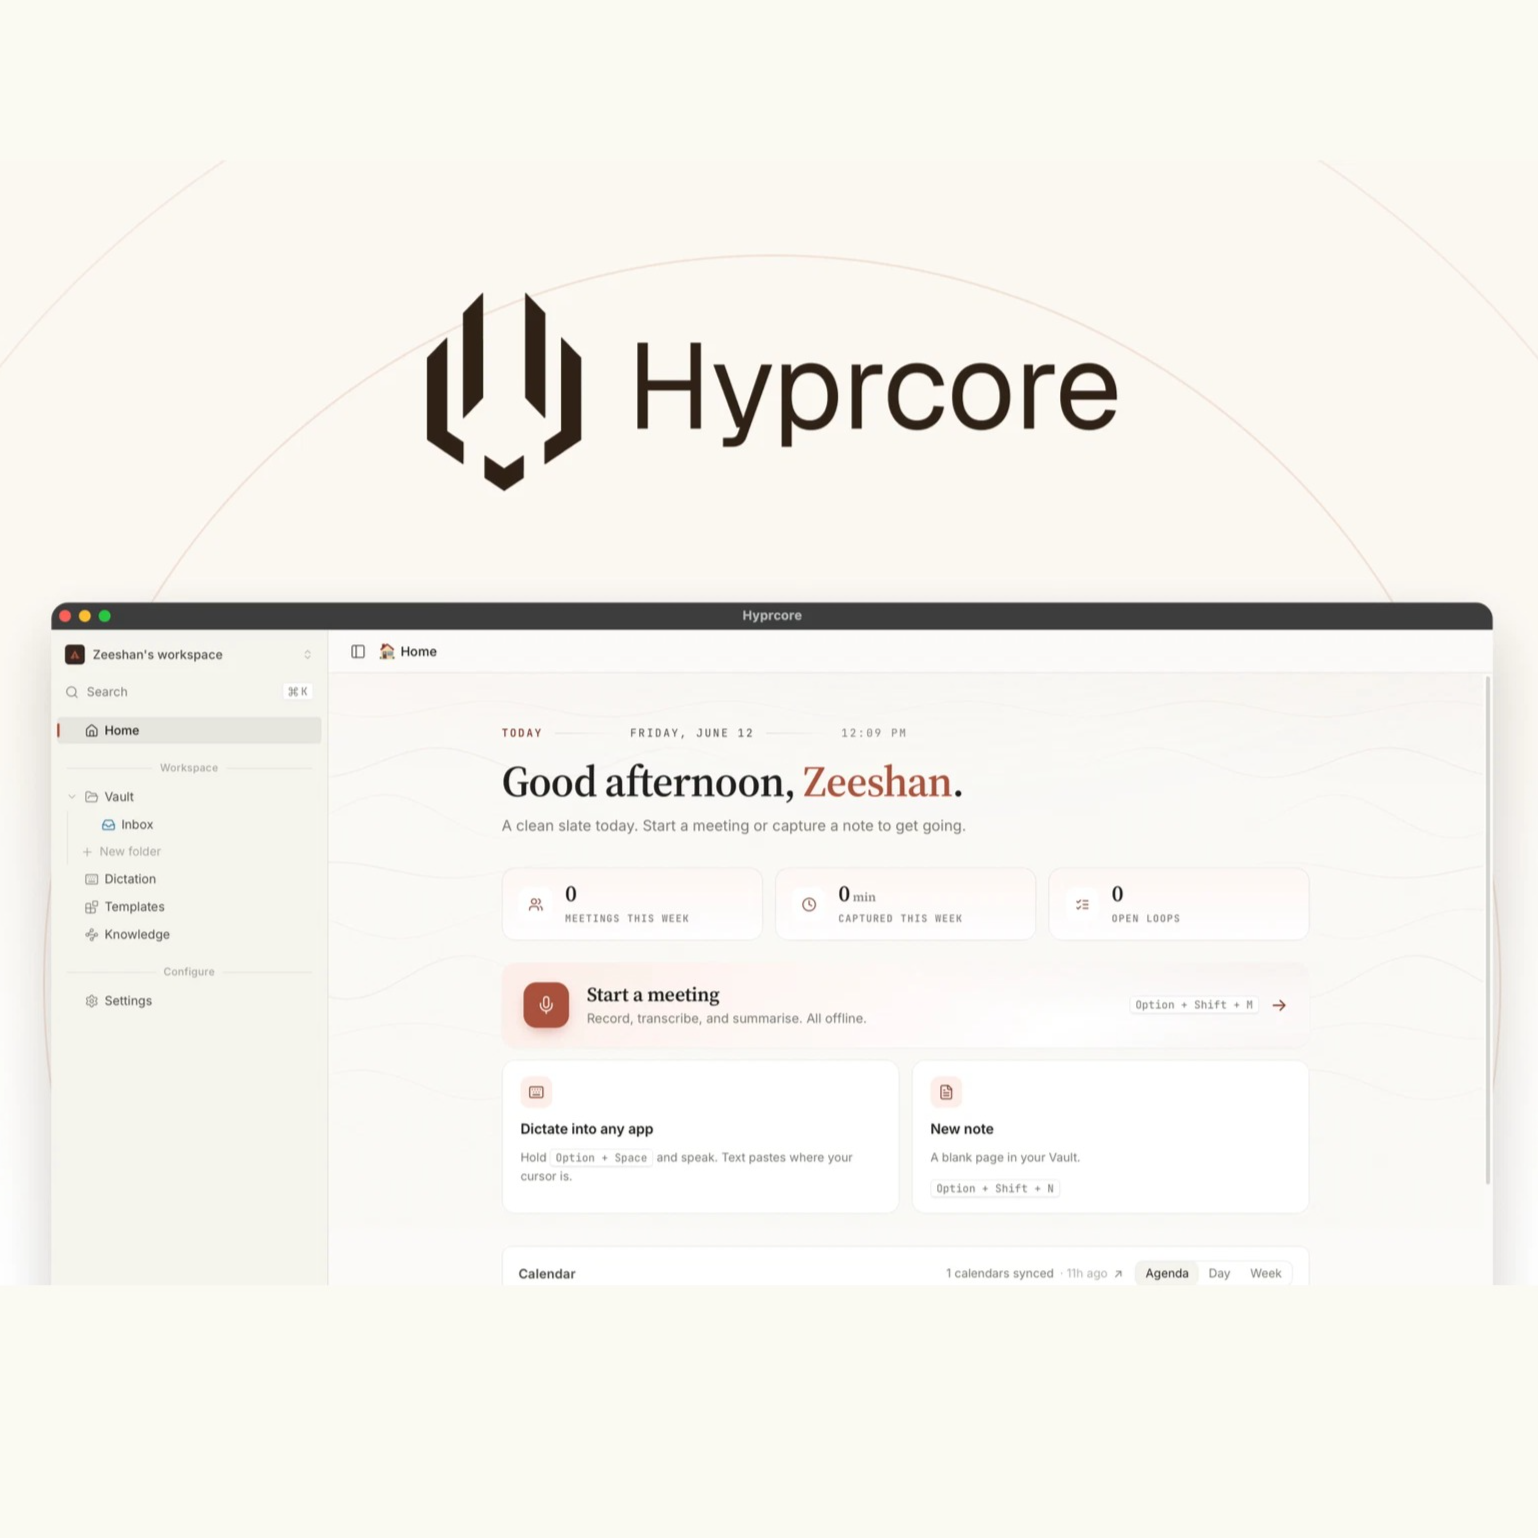Click the Home sidebar icon
The height and width of the screenshot is (1538, 1538).
tap(92, 731)
